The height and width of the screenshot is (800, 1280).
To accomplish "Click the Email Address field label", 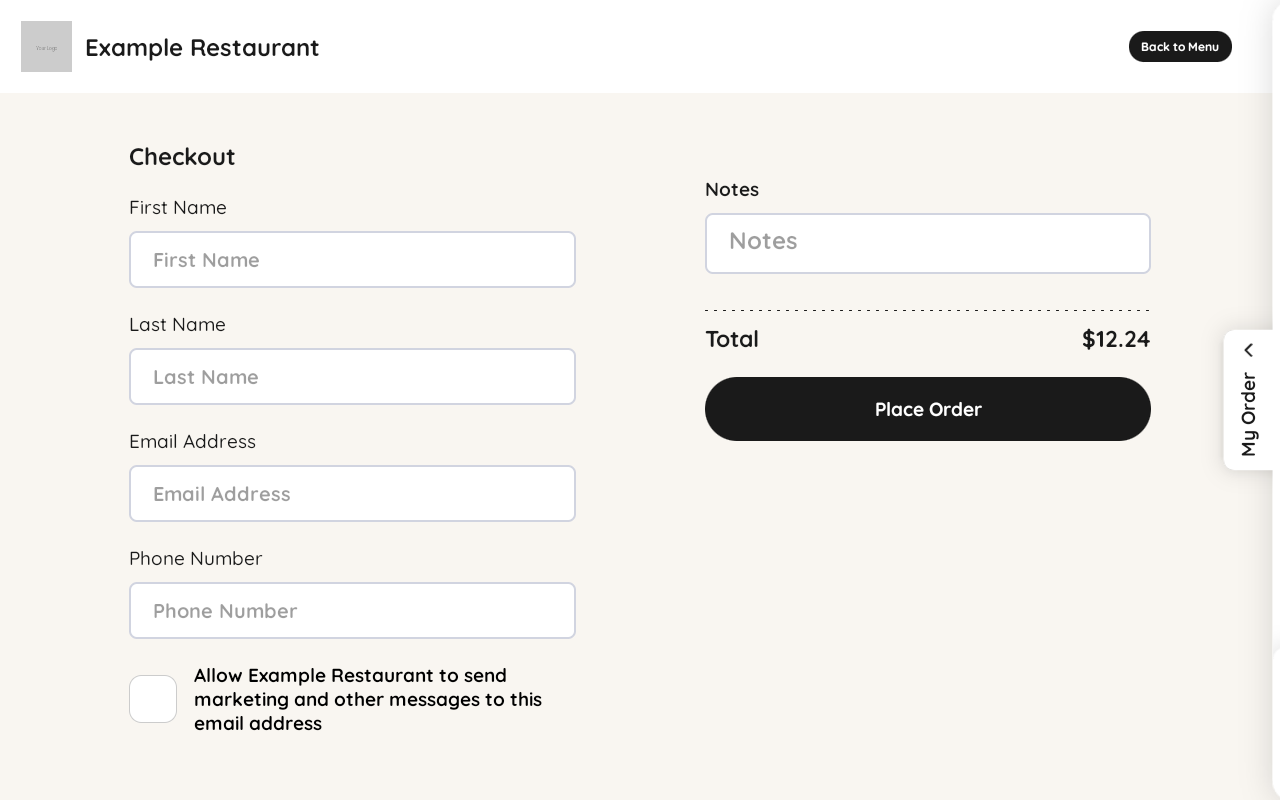I will click(192, 442).
